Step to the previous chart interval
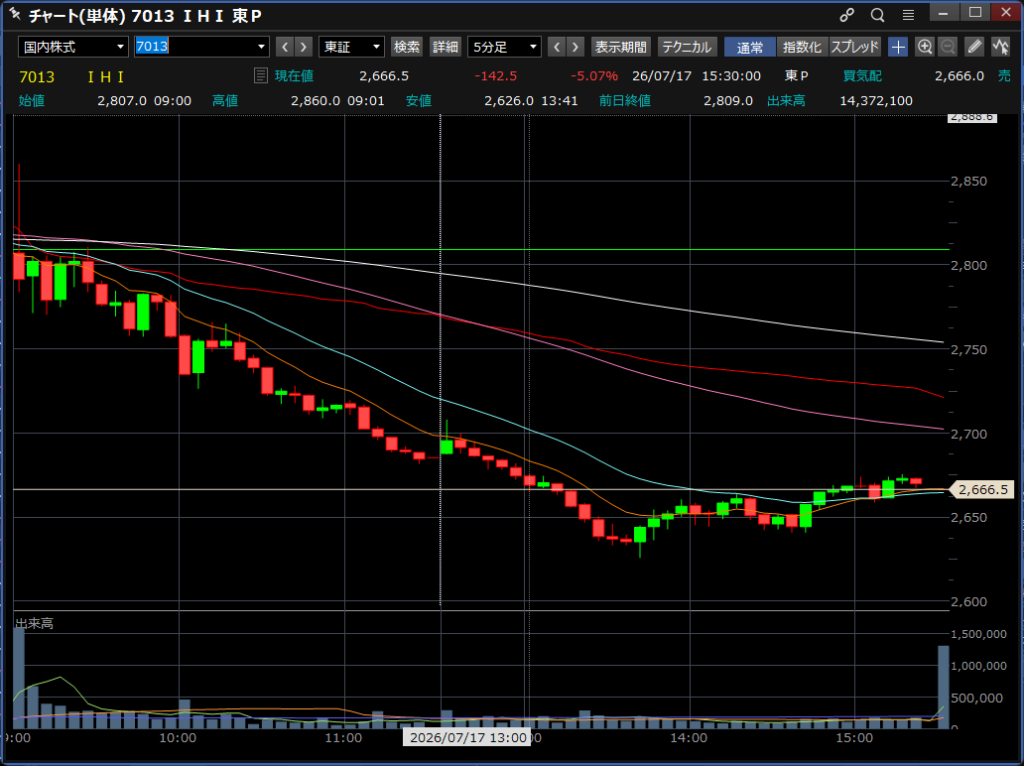 556,47
